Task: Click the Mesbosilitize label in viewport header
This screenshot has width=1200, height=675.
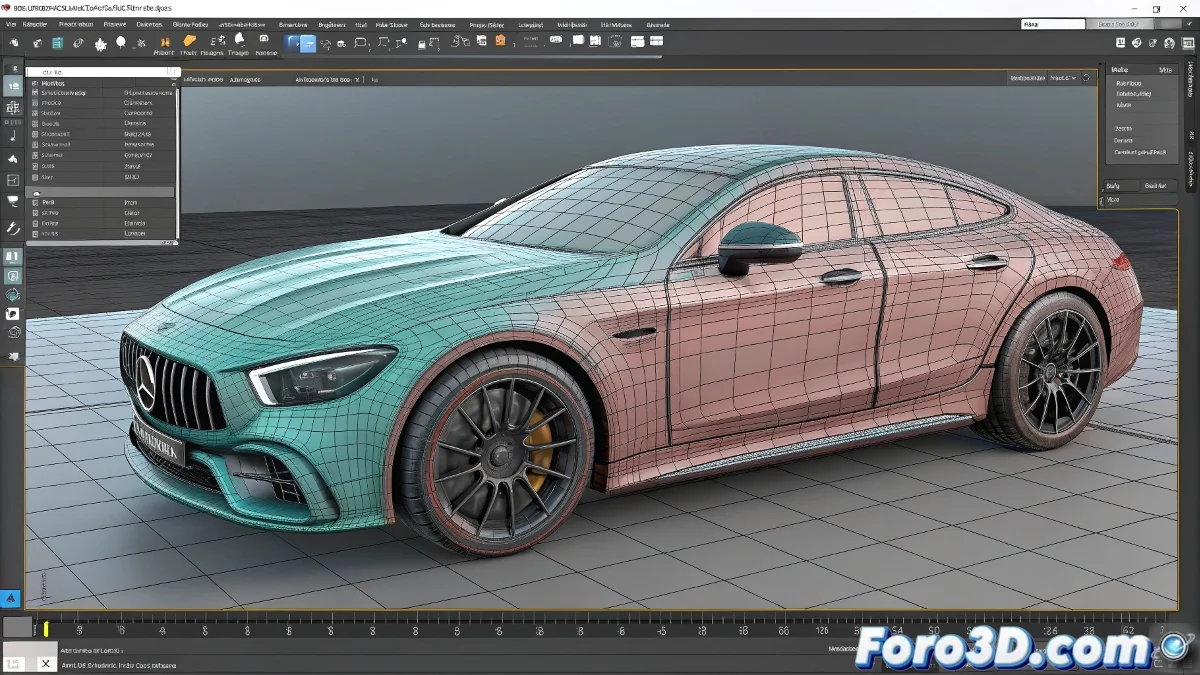Action: click(1027, 77)
